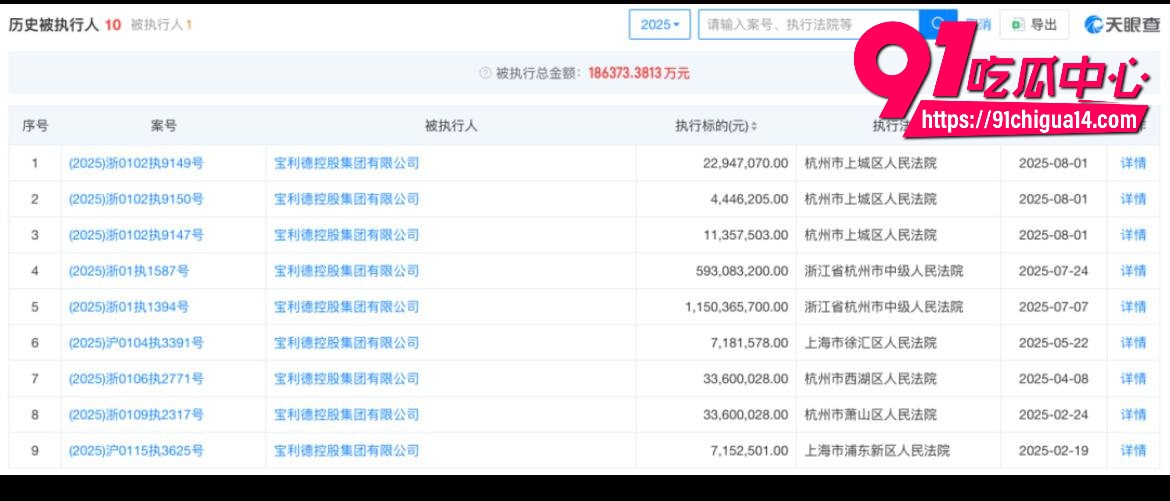Click the help icon beside 被执行总金额
This screenshot has width=1170, height=501.
(485, 73)
